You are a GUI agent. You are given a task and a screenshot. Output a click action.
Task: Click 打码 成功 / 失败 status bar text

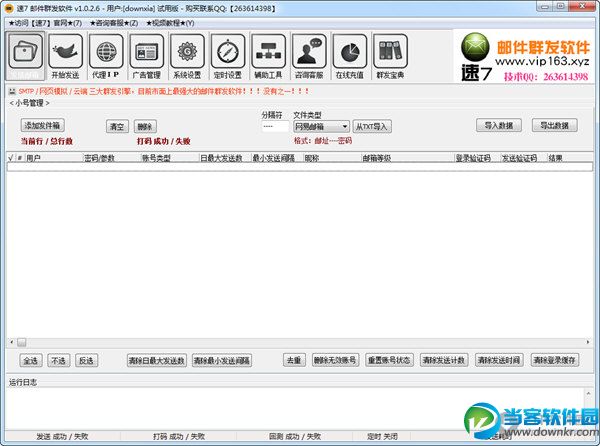tap(179, 436)
